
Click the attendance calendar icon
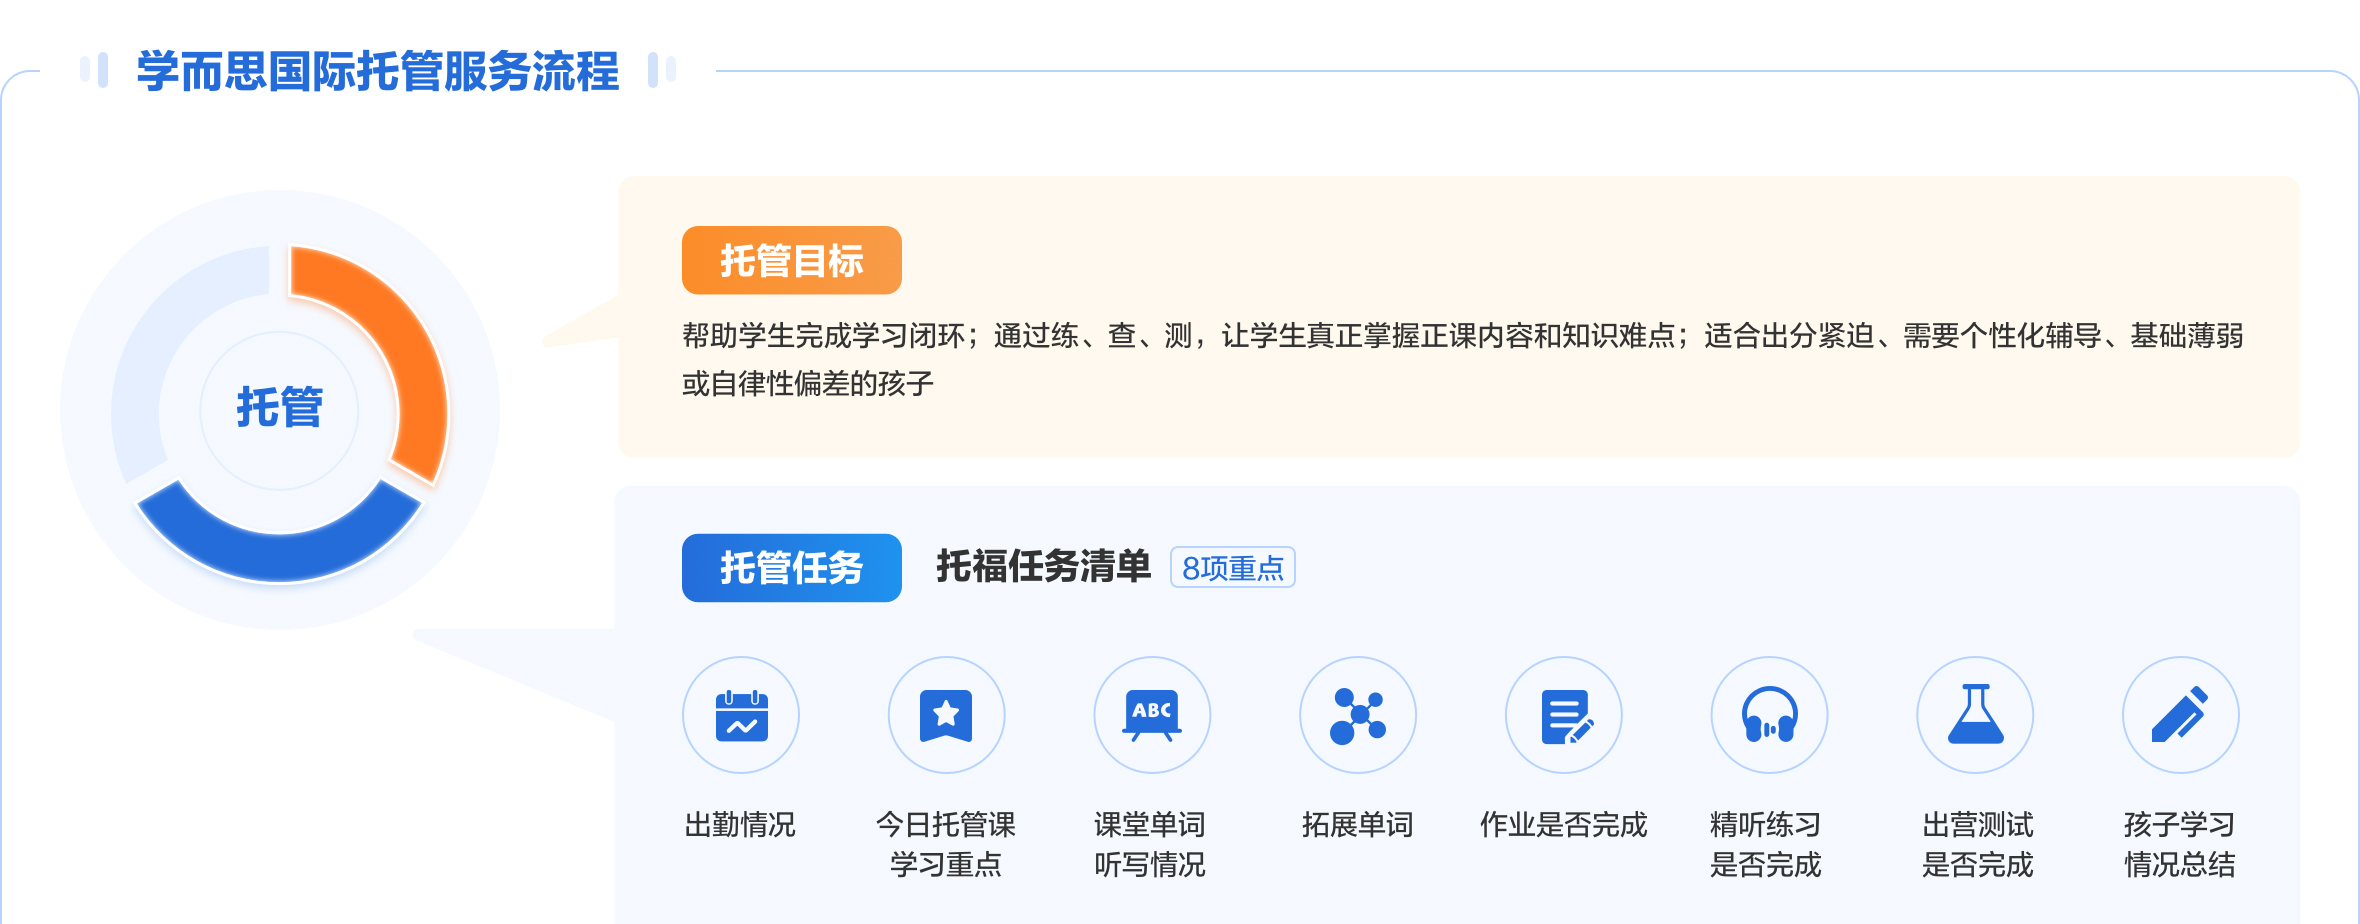point(741,715)
